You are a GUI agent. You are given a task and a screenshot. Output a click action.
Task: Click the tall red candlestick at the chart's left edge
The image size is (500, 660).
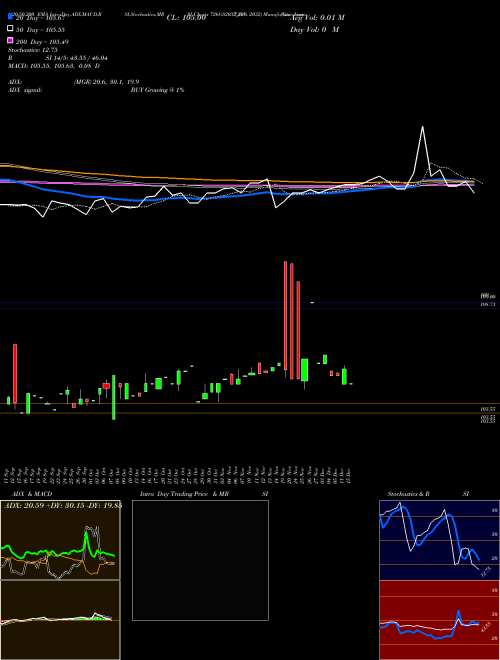(x=15, y=375)
